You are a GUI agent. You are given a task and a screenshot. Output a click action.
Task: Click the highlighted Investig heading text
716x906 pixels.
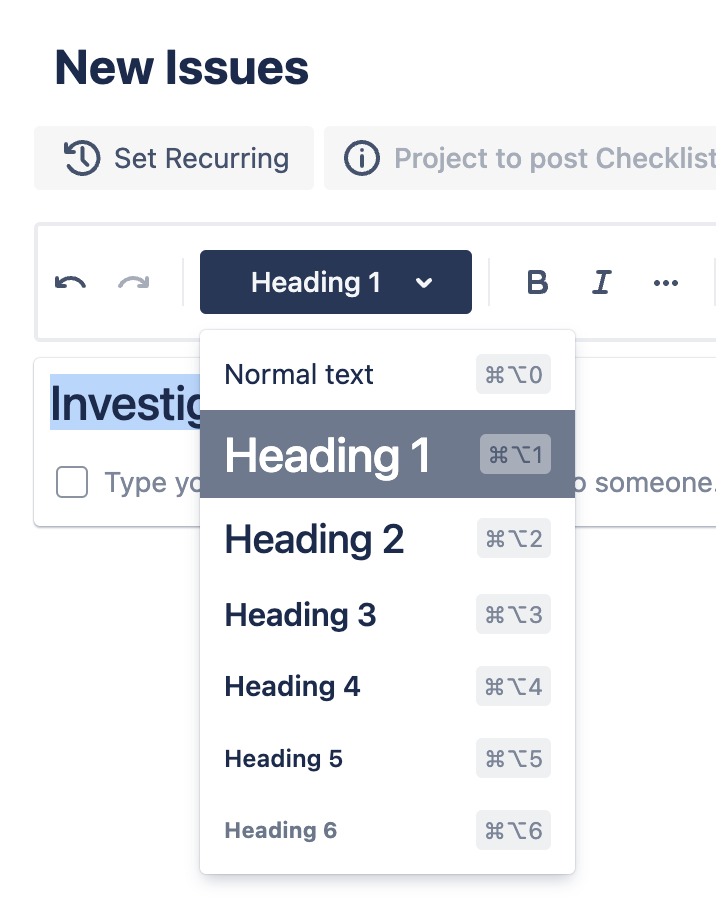click(x=126, y=403)
